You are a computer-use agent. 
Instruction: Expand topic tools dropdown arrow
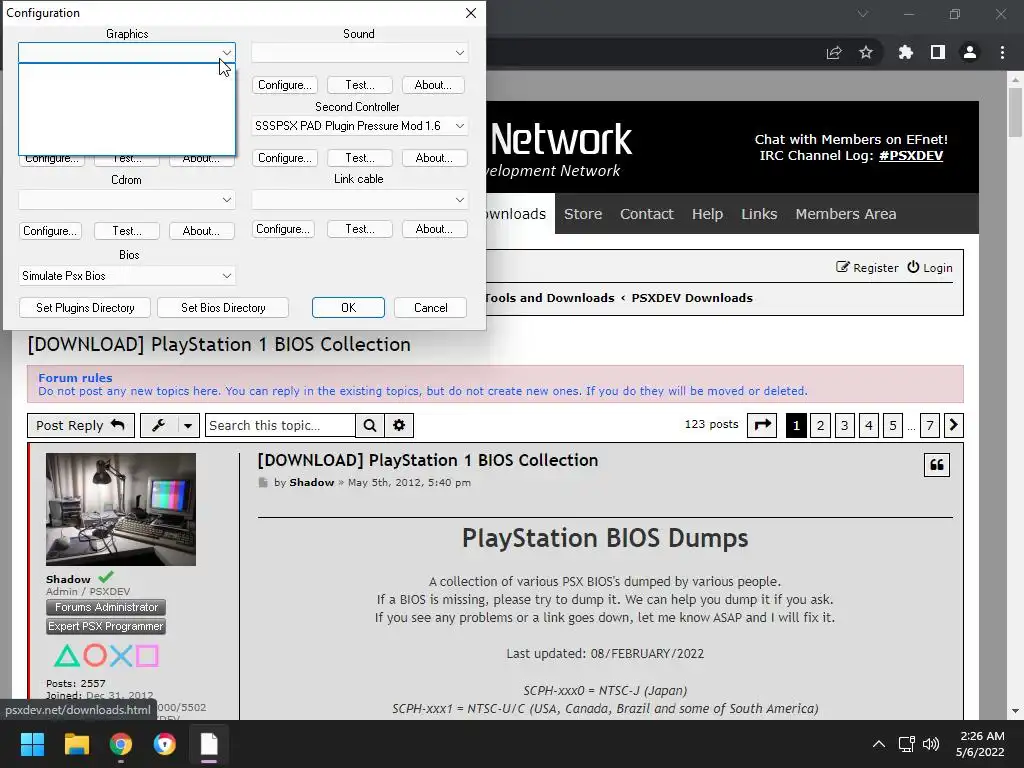pyautogui.click(x=188, y=425)
